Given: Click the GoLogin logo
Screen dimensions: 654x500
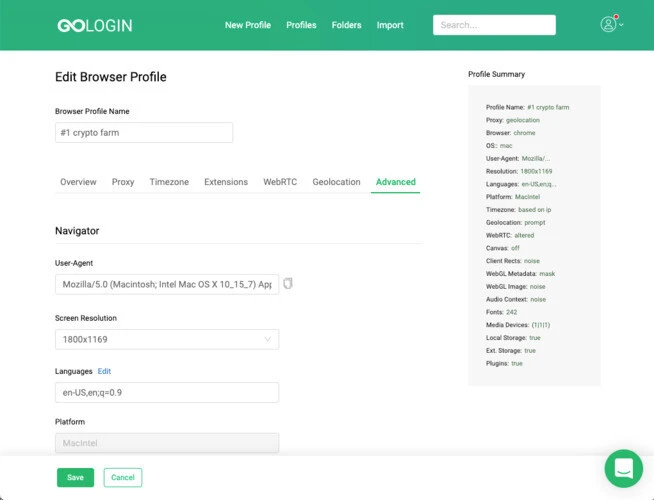Looking at the screenshot, I should 95,25.
